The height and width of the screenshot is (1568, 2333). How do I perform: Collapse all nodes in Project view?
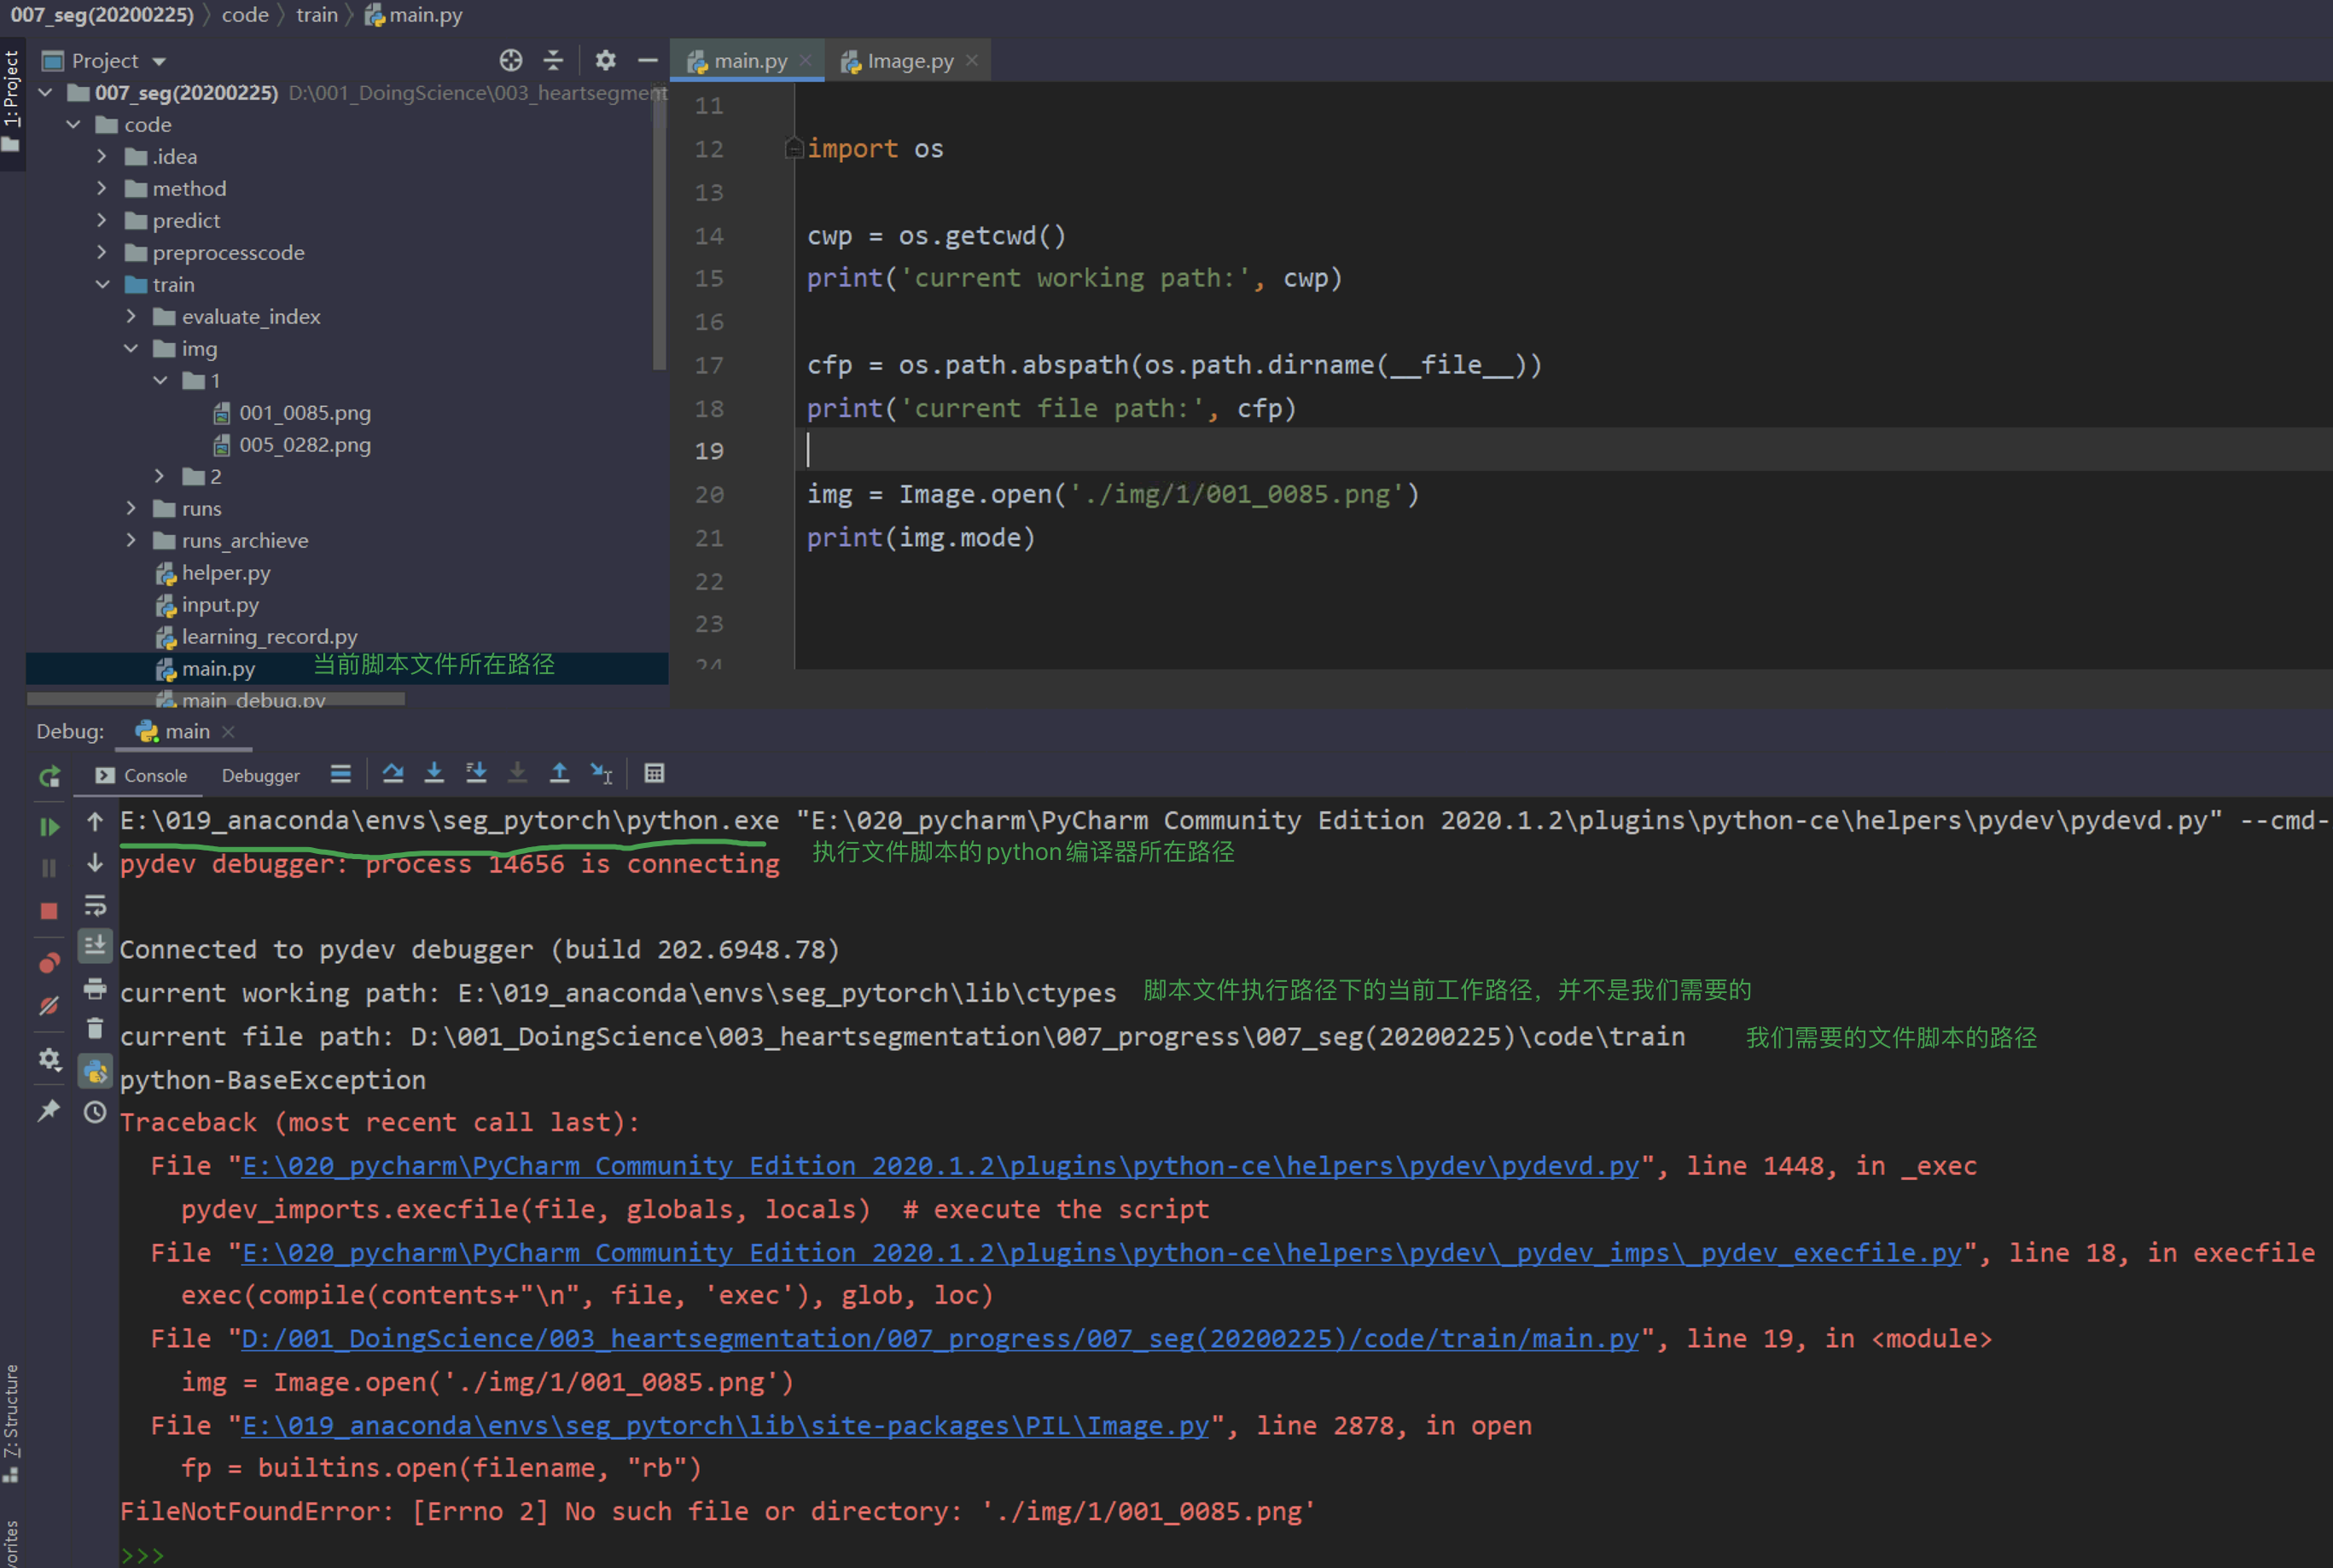click(x=553, y=60)
